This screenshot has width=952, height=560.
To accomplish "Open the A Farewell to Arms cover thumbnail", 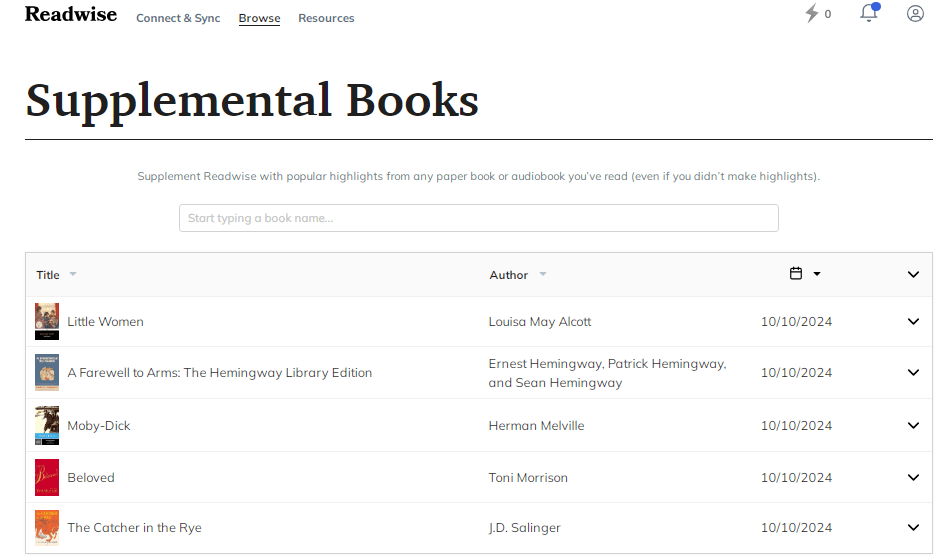I will (x=47, y=372).
